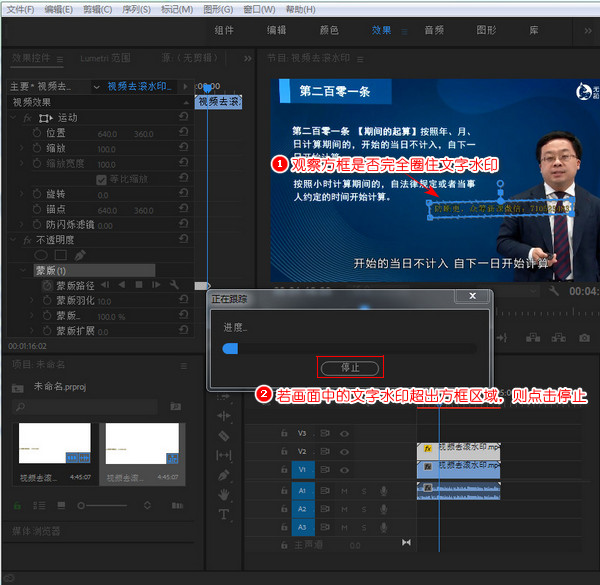Stop mask tracking square button
Viewport: 600px width, 585px height.
[139, 285]
